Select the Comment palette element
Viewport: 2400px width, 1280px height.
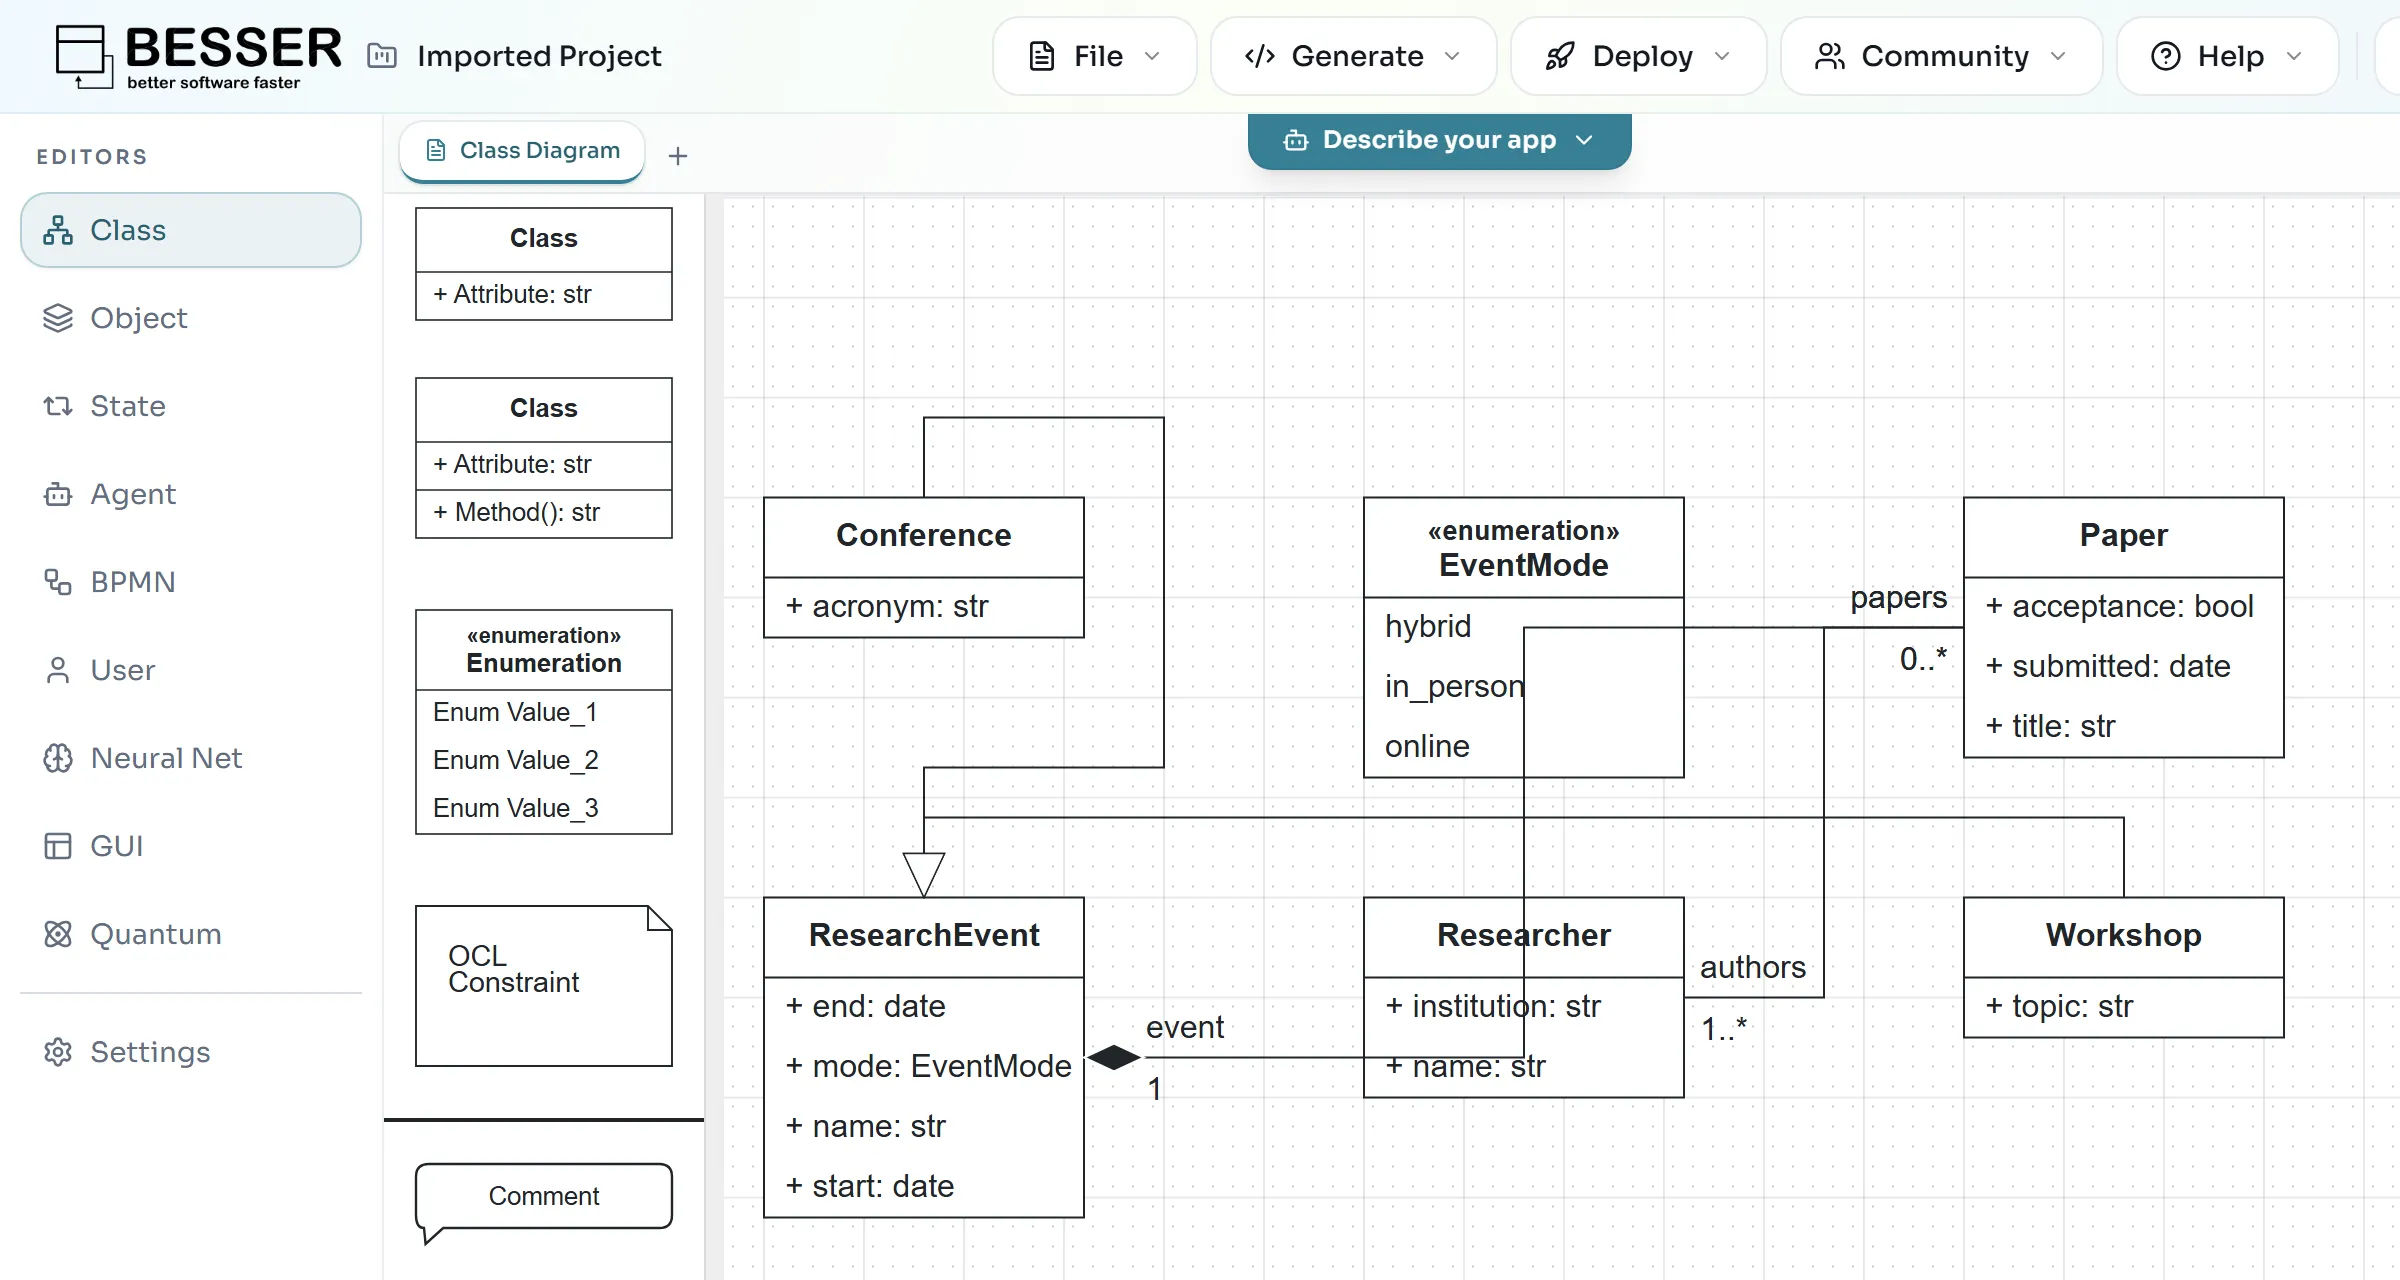[x=544, y=1201]
